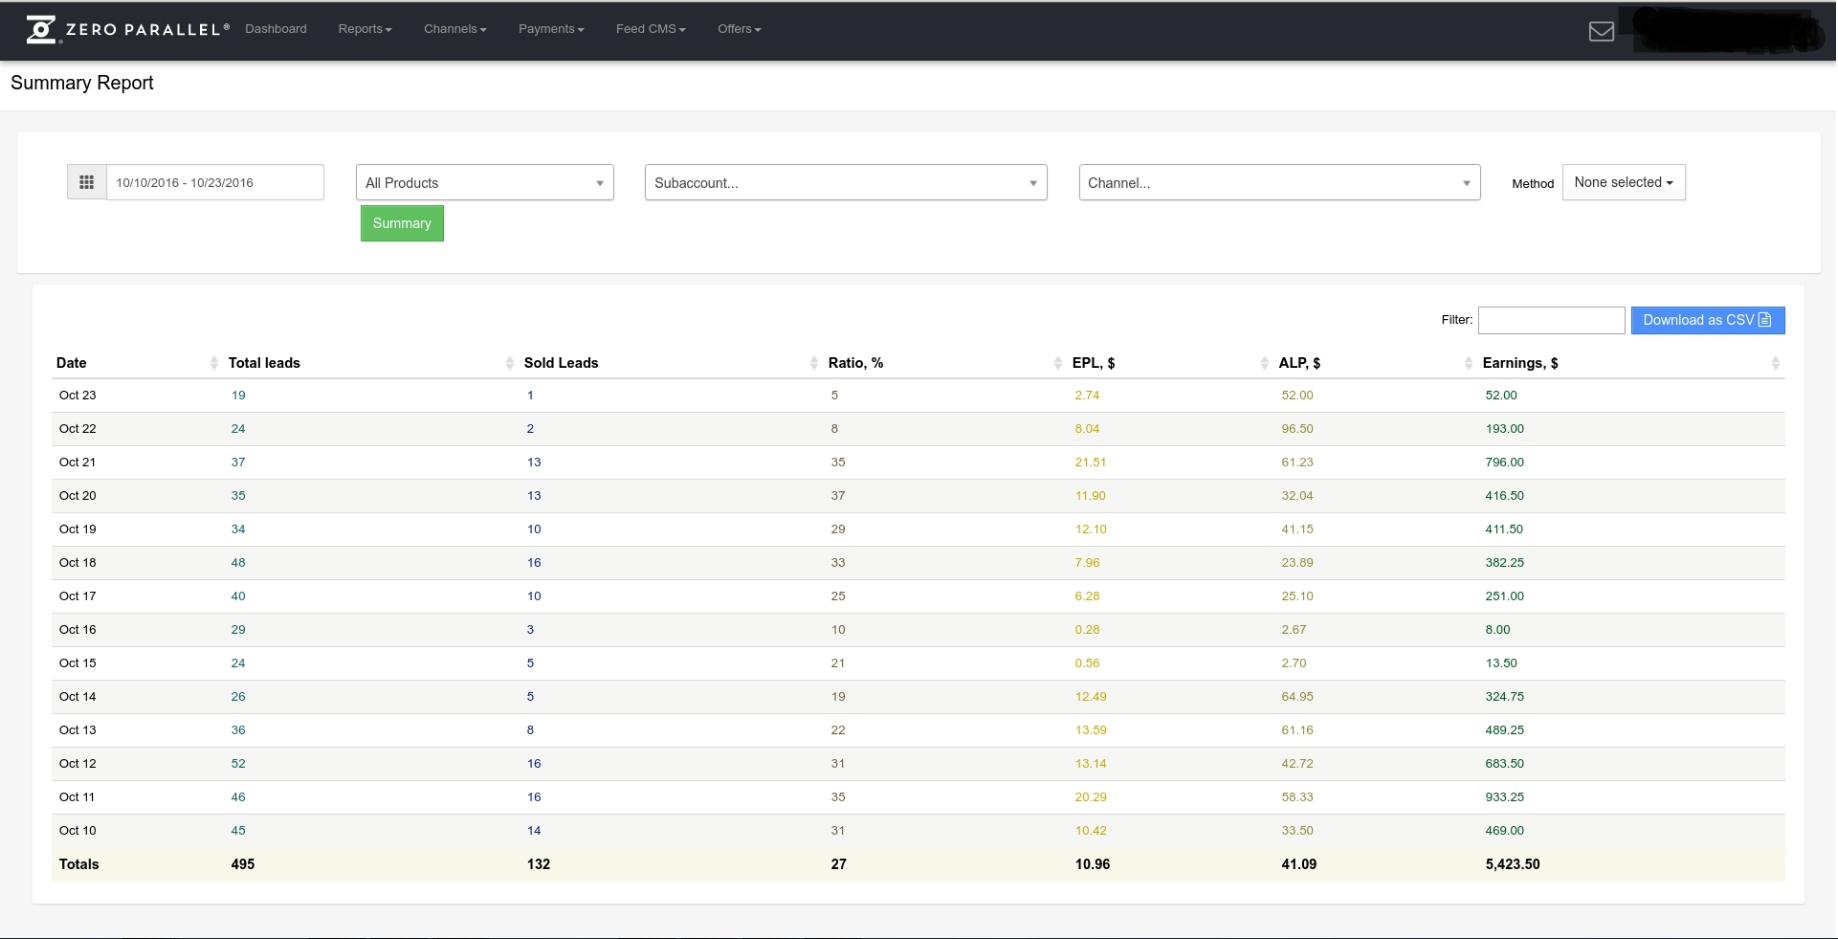Click the Earnings, $ column header

tap(1520, 363)
